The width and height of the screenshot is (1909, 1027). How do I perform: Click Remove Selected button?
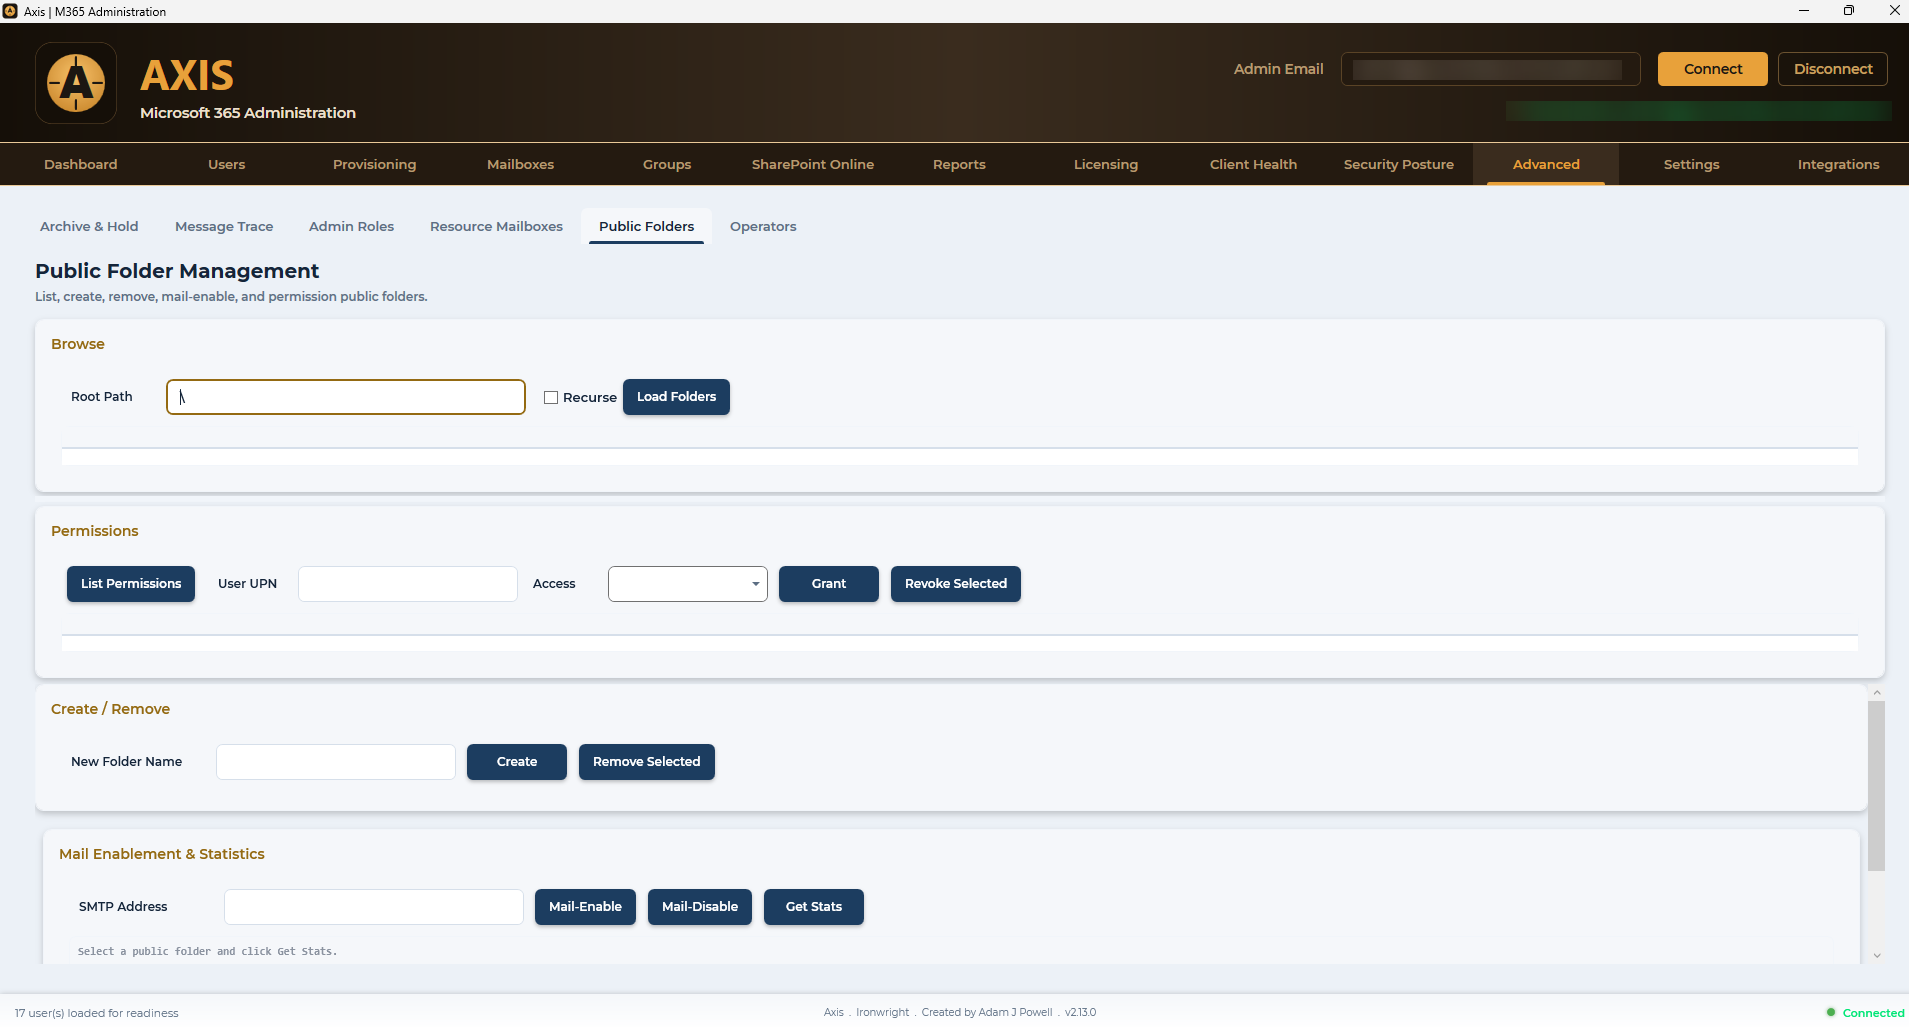click(x=647, y=762)
